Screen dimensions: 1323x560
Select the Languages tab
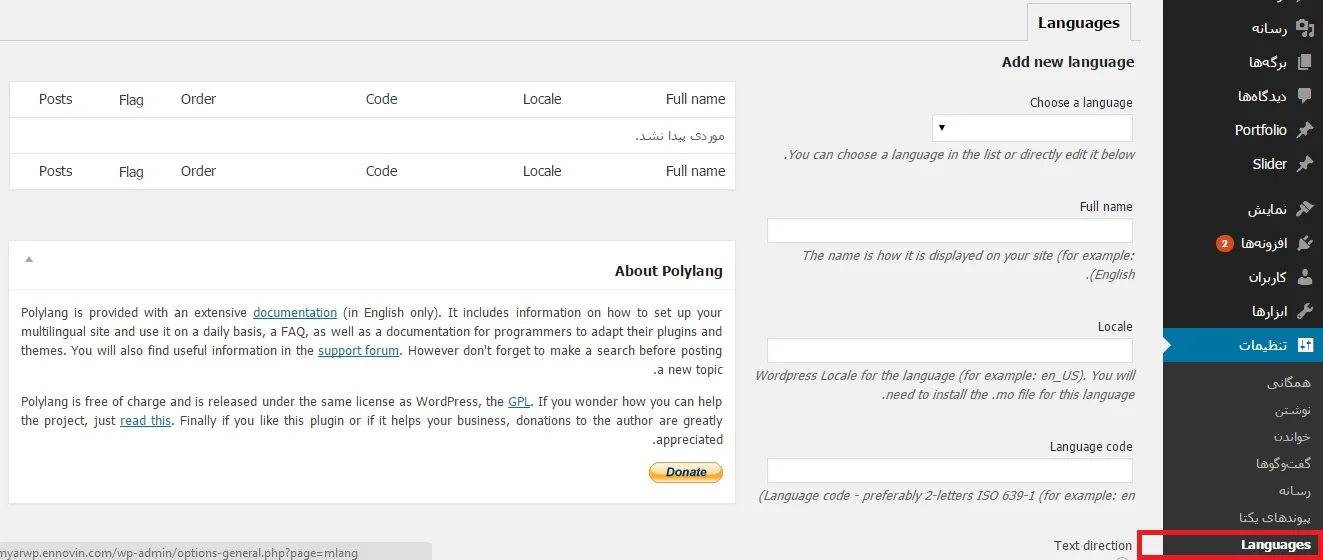click(x=1078, y=23)
